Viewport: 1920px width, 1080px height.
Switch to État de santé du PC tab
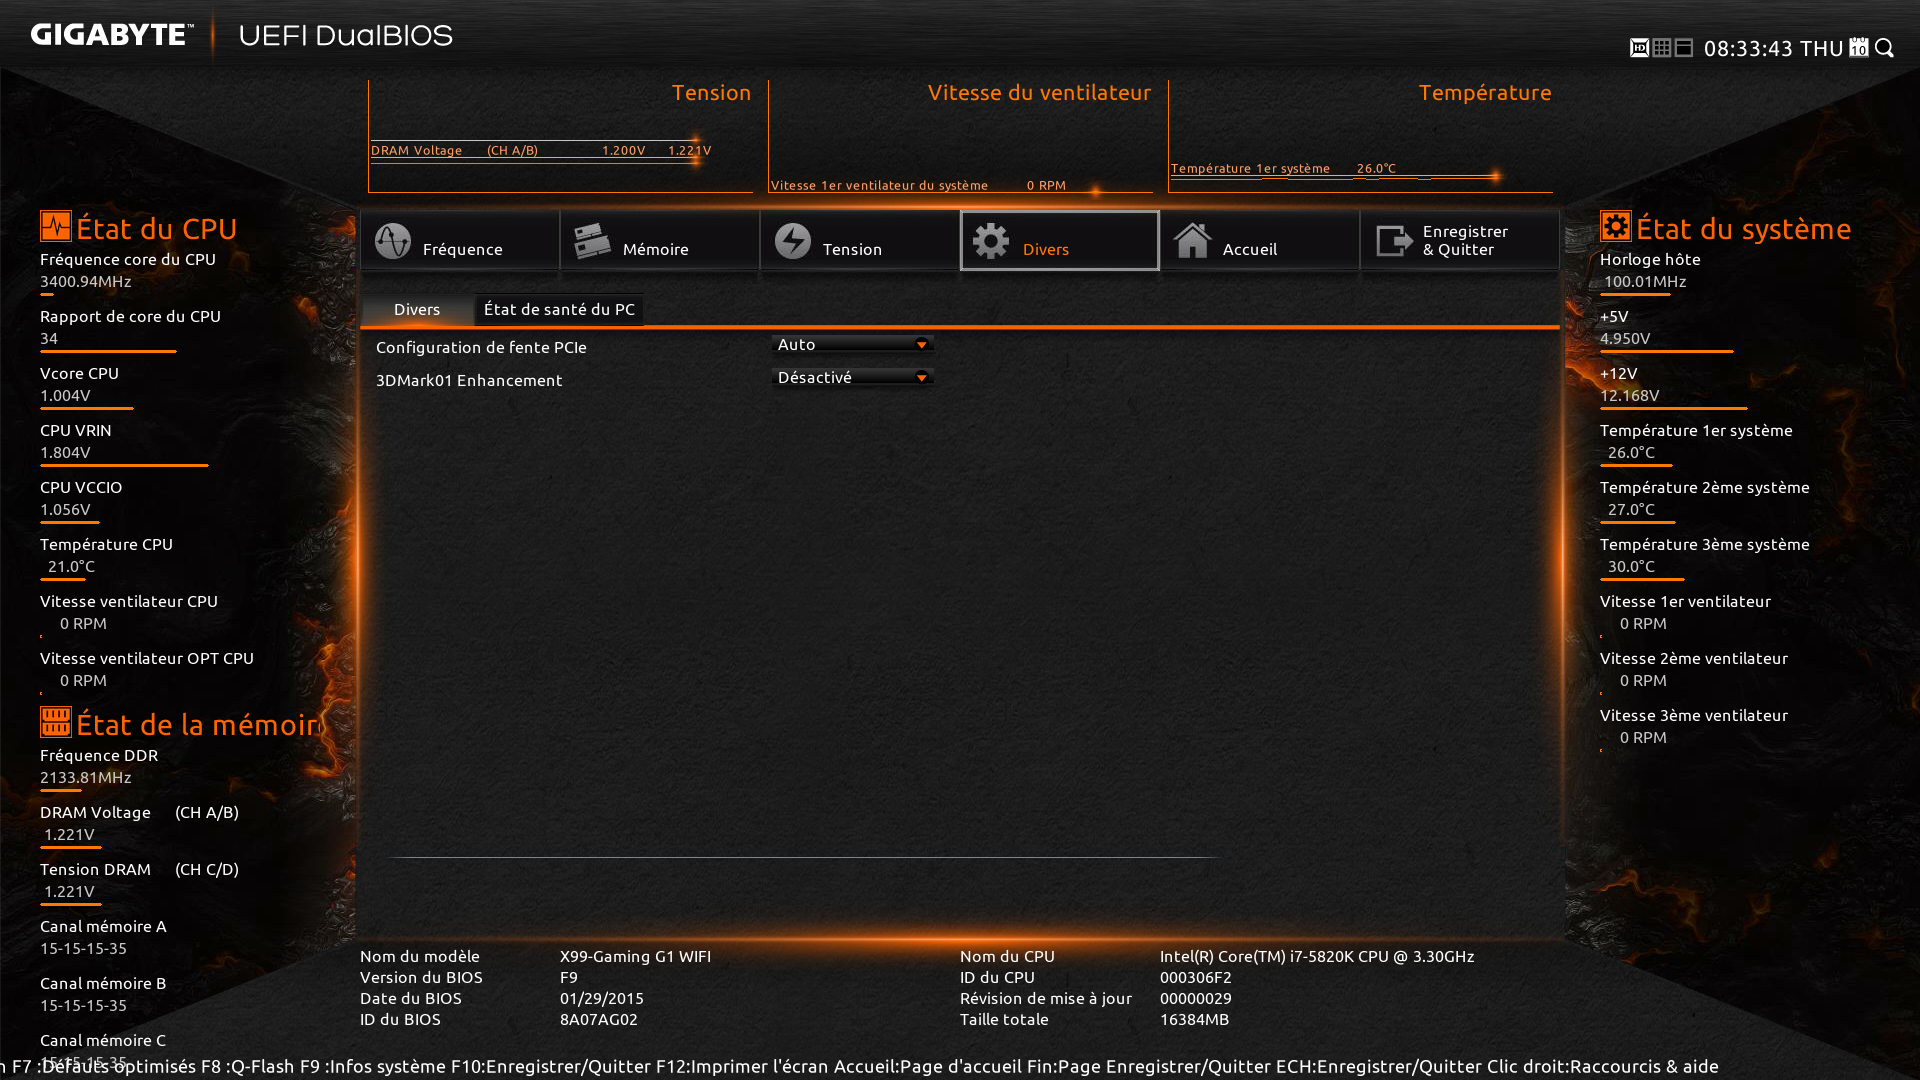559,310
